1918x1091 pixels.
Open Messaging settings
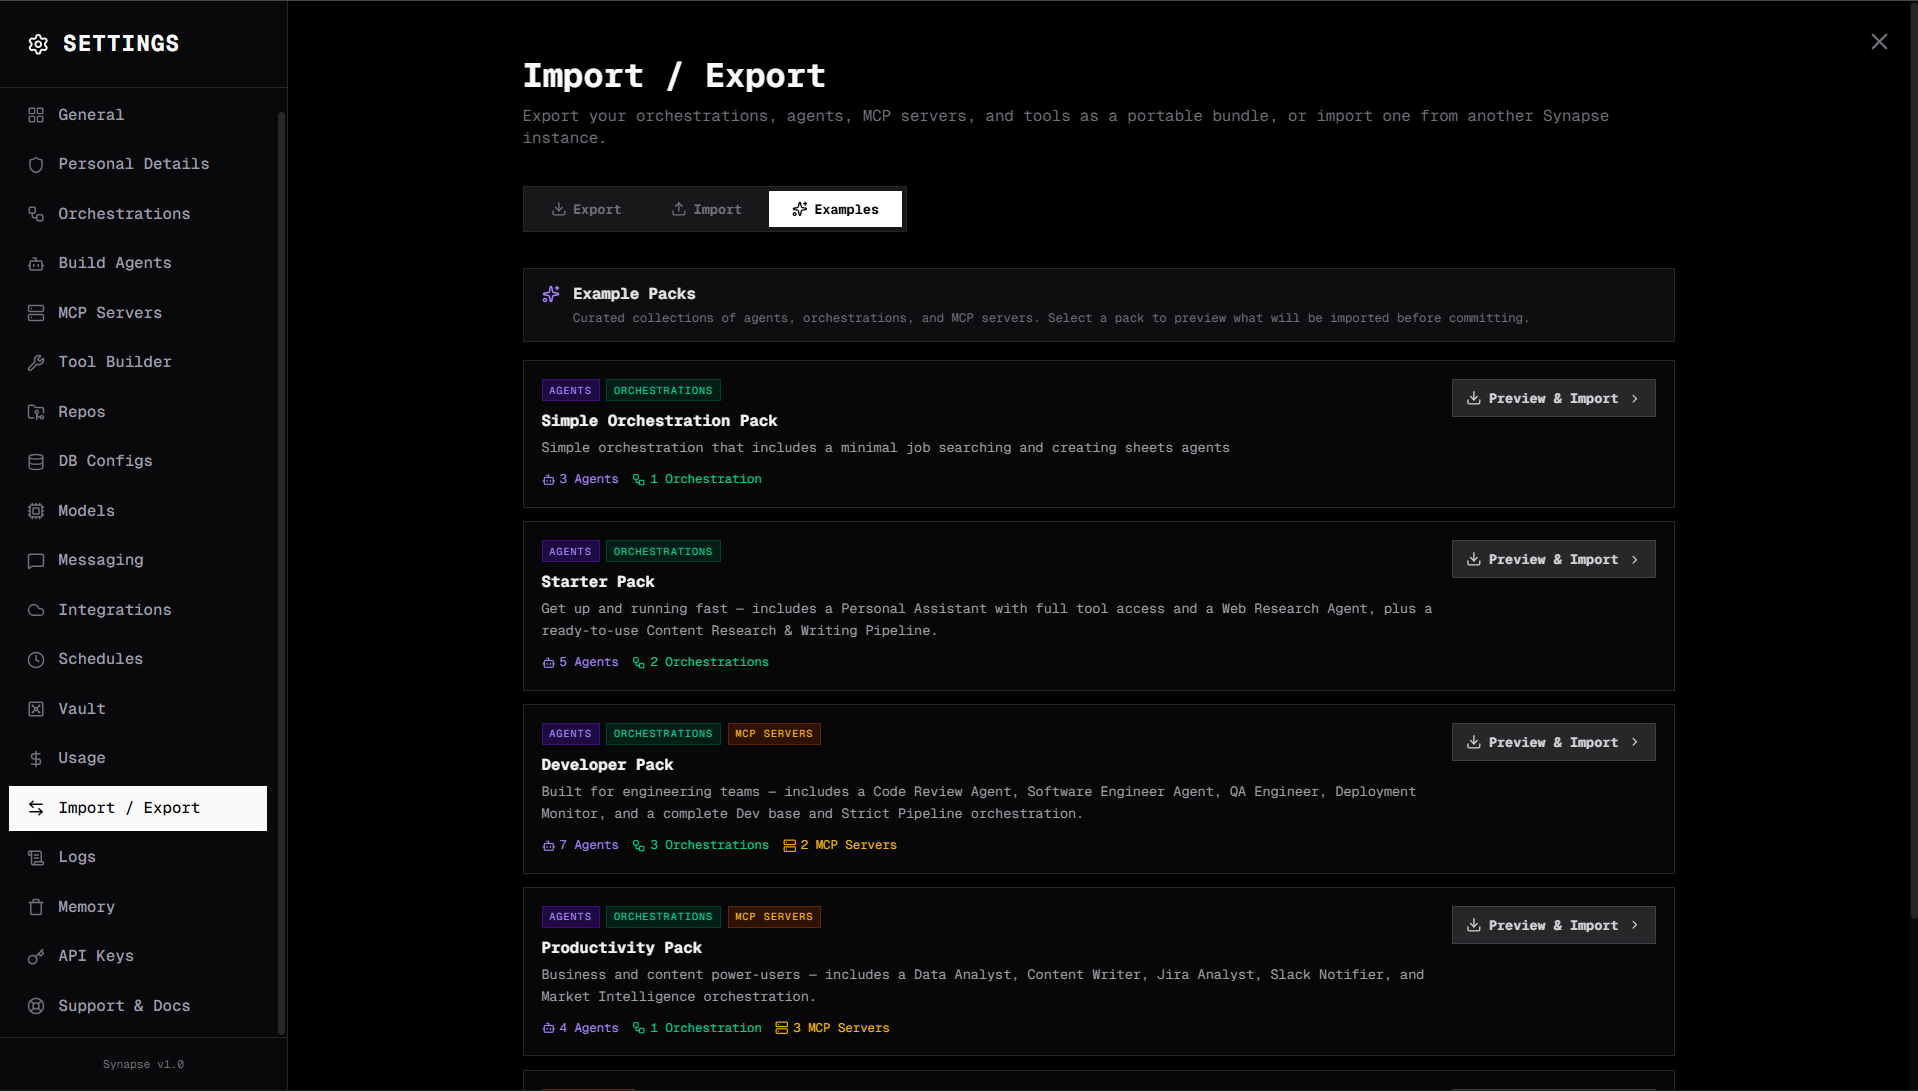coord(138,560)
